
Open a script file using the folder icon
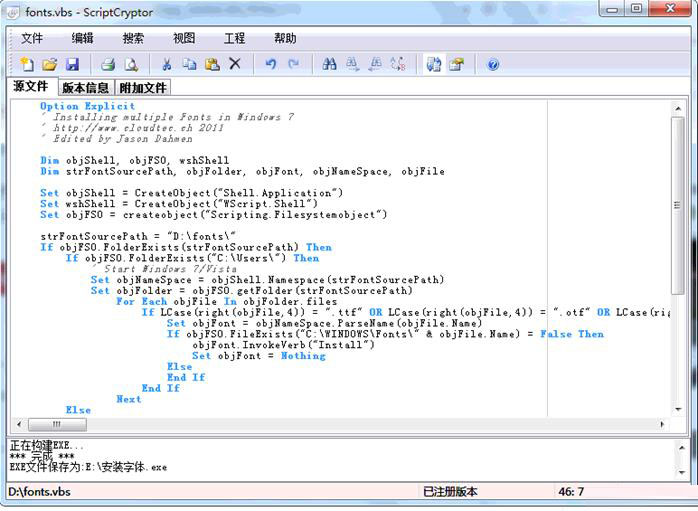[x=49, y=65]
